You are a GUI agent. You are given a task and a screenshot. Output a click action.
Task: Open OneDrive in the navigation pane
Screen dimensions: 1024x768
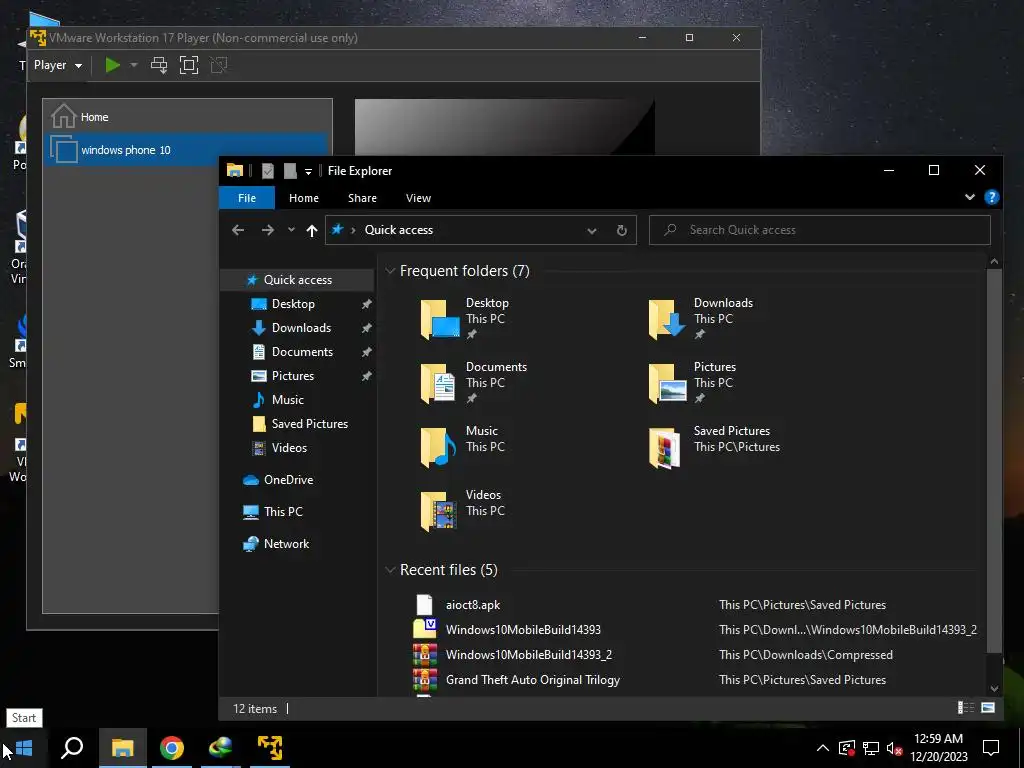pyautogui.click(x=288, y=479)
